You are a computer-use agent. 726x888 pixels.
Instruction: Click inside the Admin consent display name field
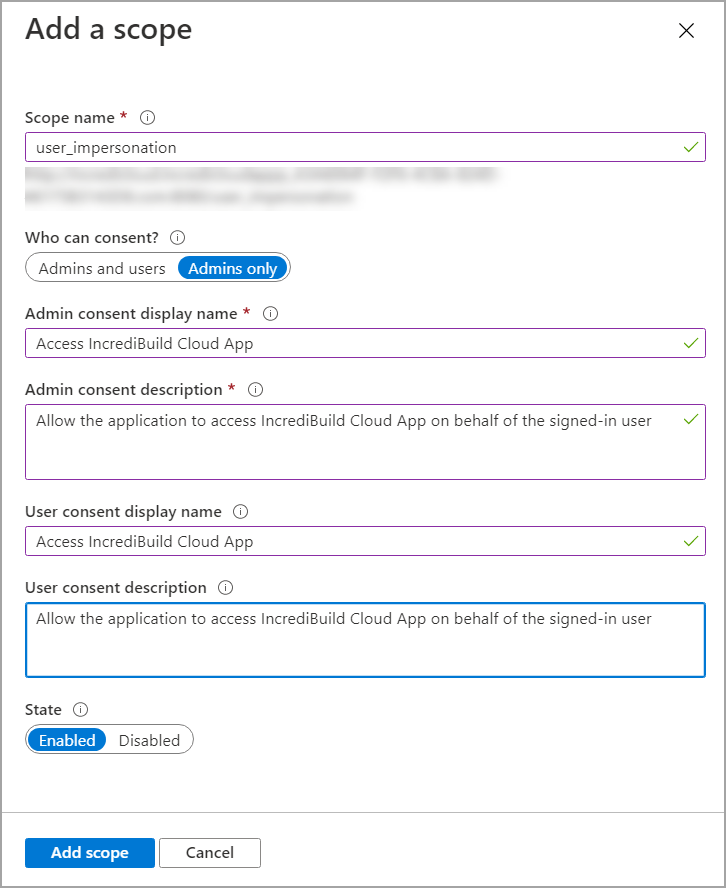pyautogui.click(x=365, y=343)
